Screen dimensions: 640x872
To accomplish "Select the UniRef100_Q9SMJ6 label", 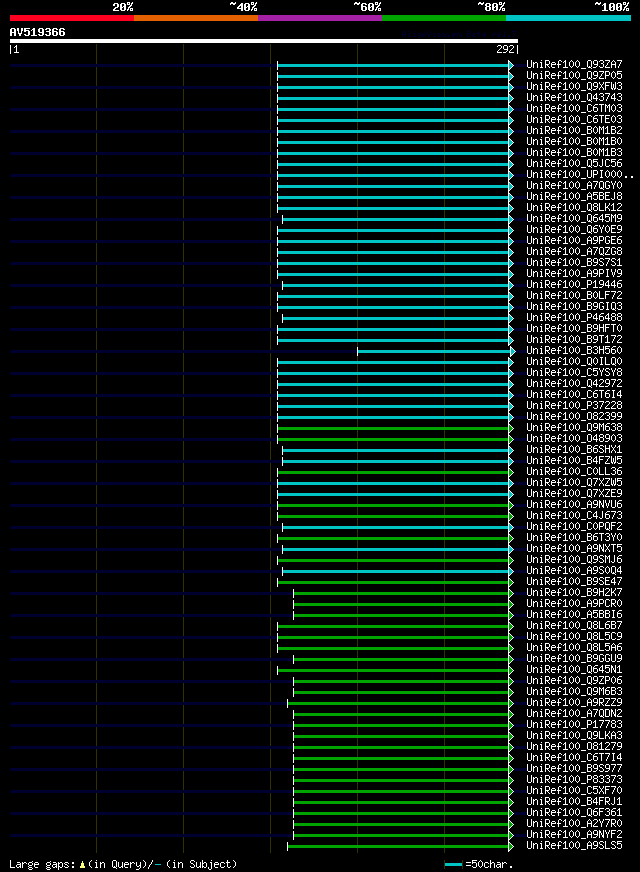I will click(574, 560).
